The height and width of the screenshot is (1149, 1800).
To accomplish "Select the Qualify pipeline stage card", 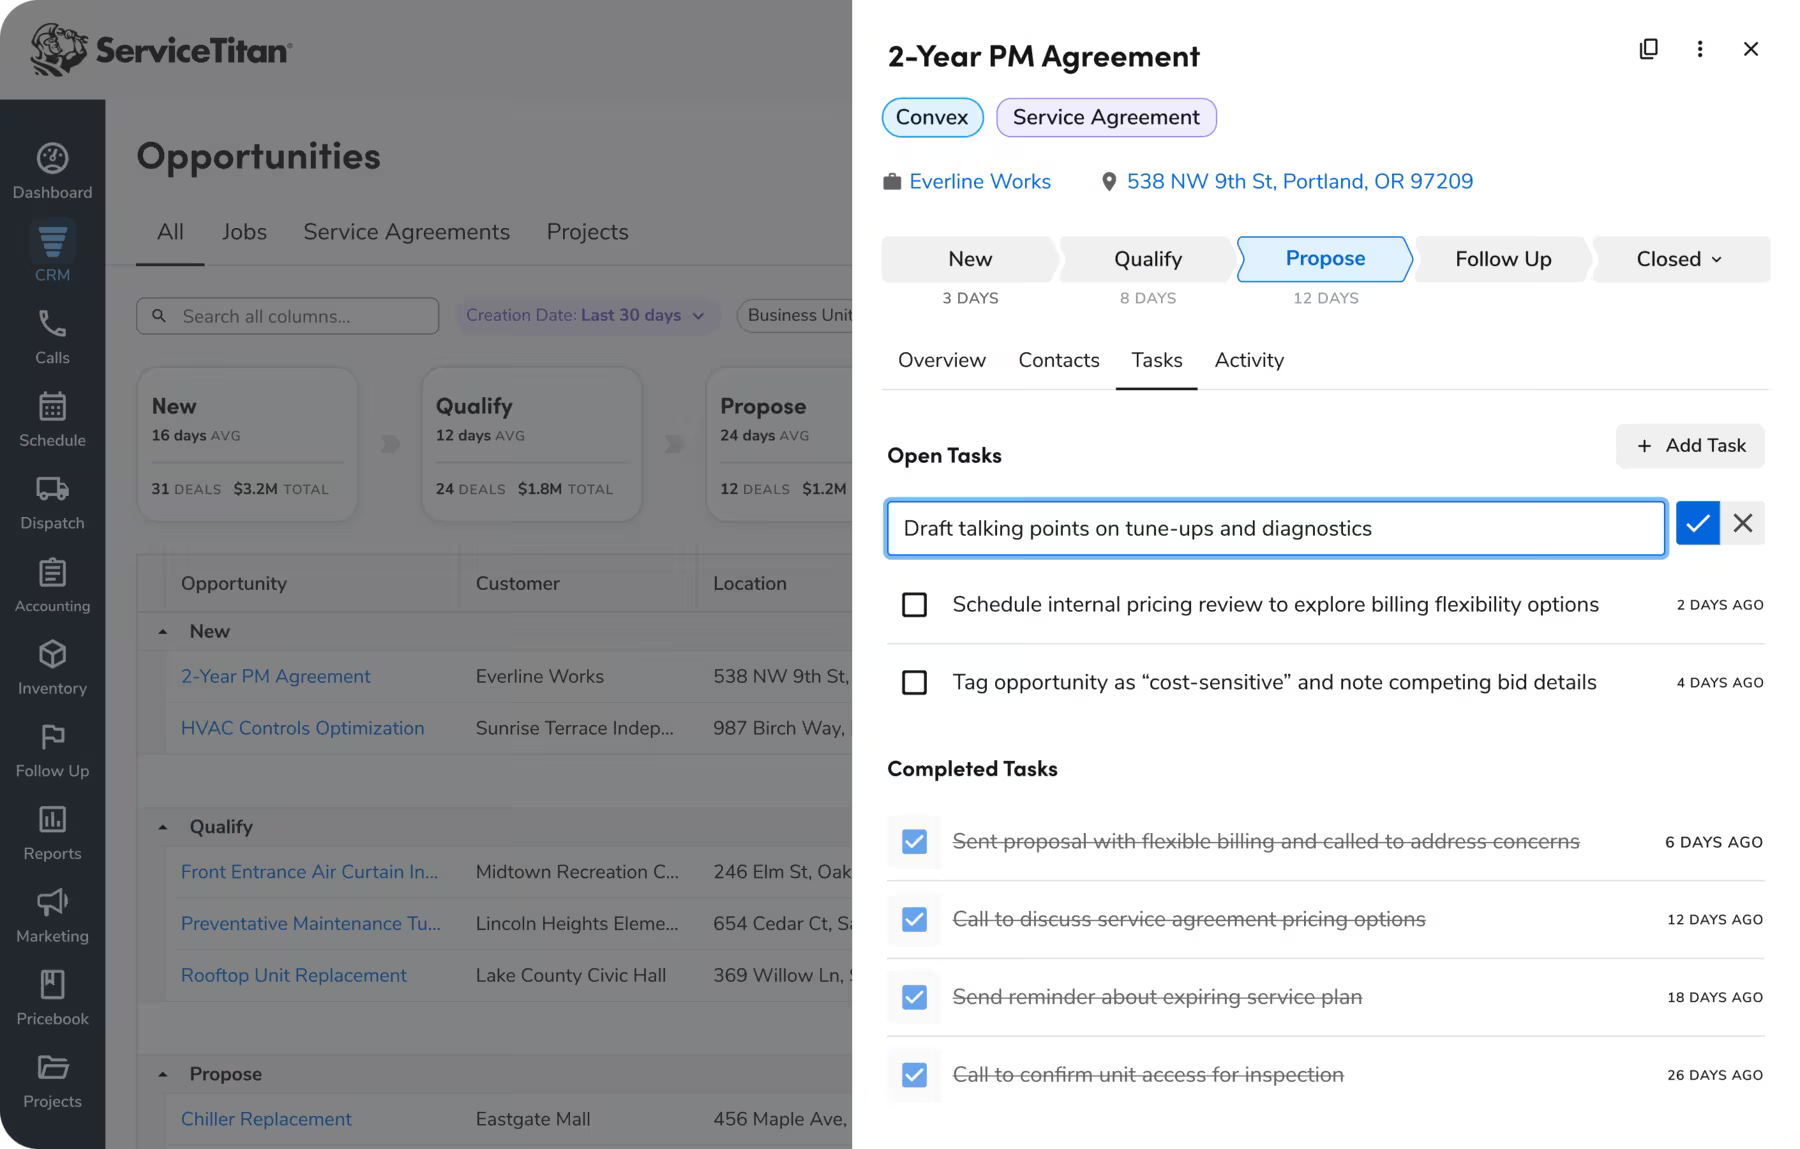I will (531, 445).
